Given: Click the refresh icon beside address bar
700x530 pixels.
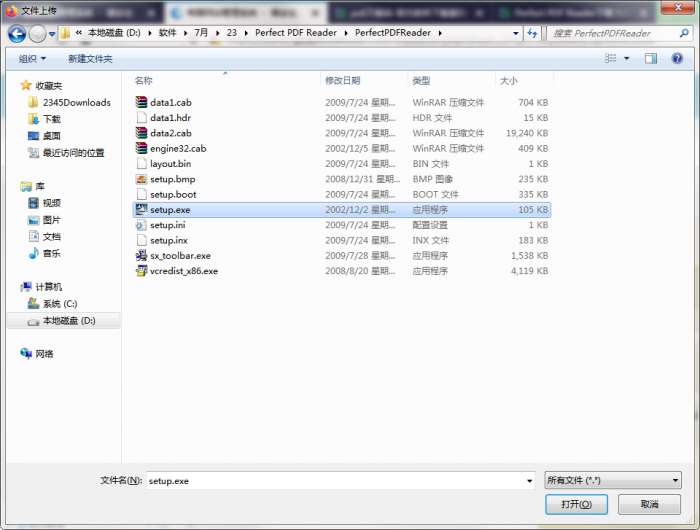Looking at the screenshot, I should click(x=532, y=33).
